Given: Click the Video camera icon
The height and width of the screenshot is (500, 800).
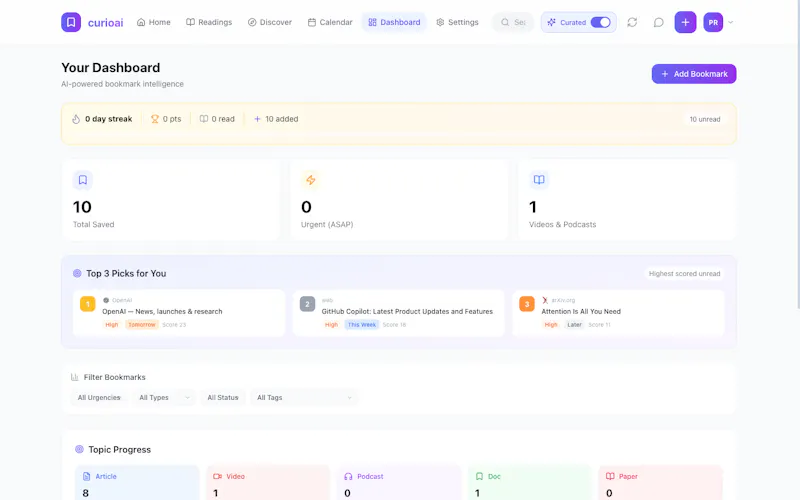Looking at the screenshot, I should pos(217,477).
